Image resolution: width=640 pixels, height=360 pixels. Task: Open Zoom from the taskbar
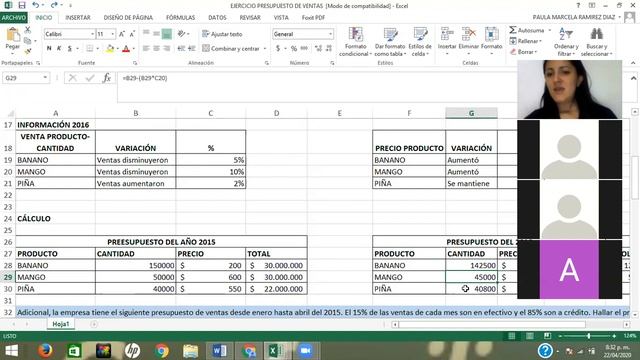pos(304,350)
